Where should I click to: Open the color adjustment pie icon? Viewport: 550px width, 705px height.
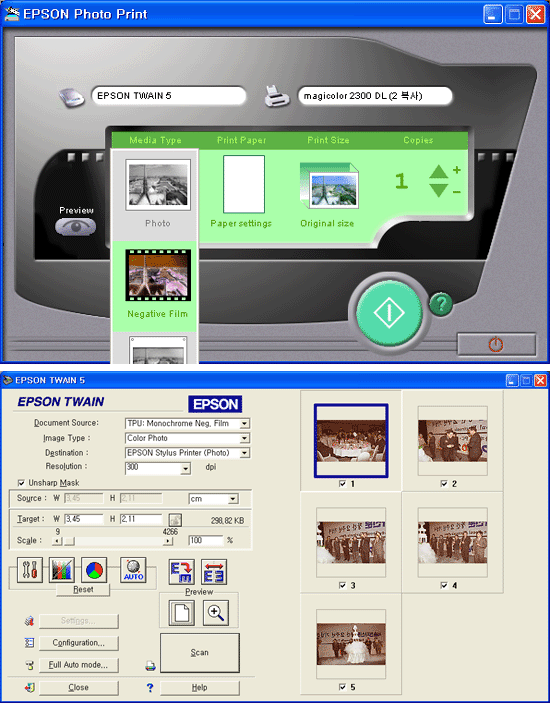click(x=94, y=570)
